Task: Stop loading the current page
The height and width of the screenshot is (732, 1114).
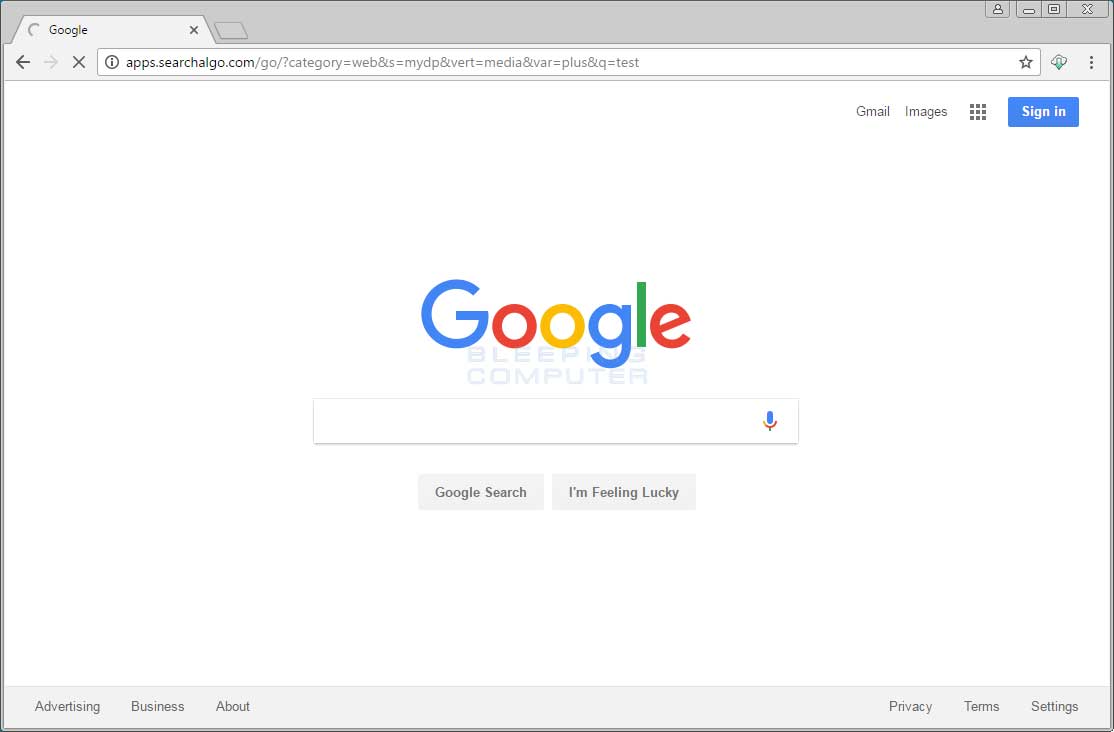Action: click(79, 63)
